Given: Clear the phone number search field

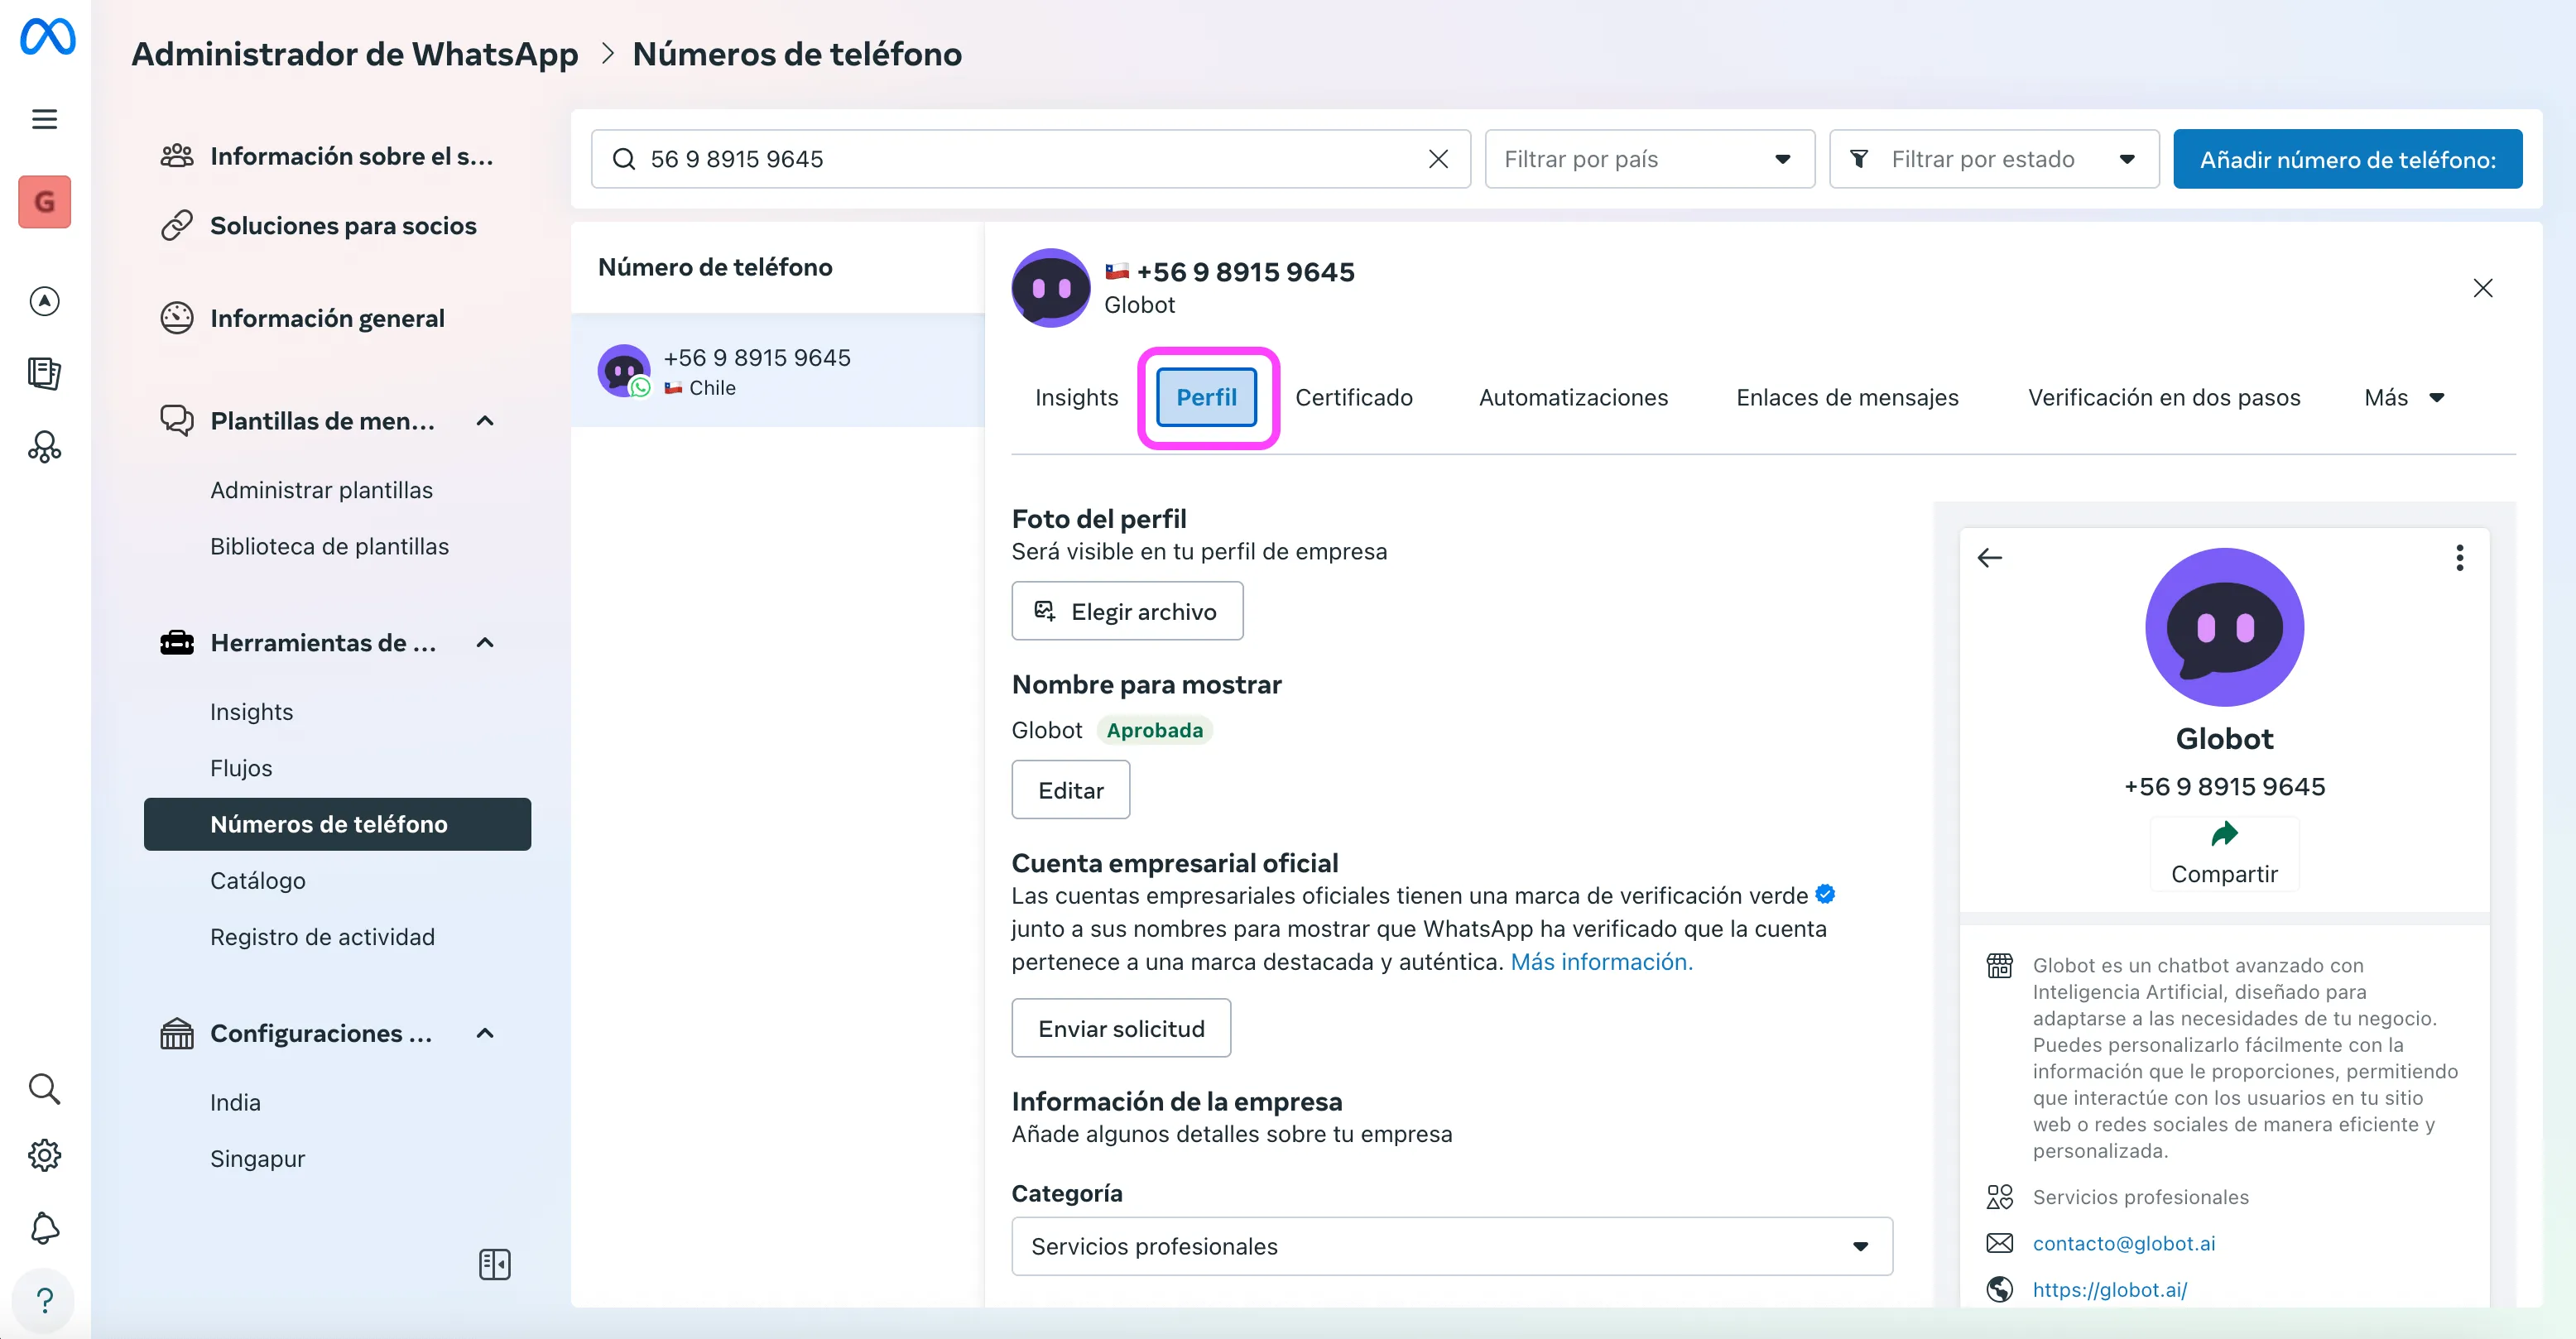Looking at the screenshot, I should pyautogui.click(x=1437, y=159).
